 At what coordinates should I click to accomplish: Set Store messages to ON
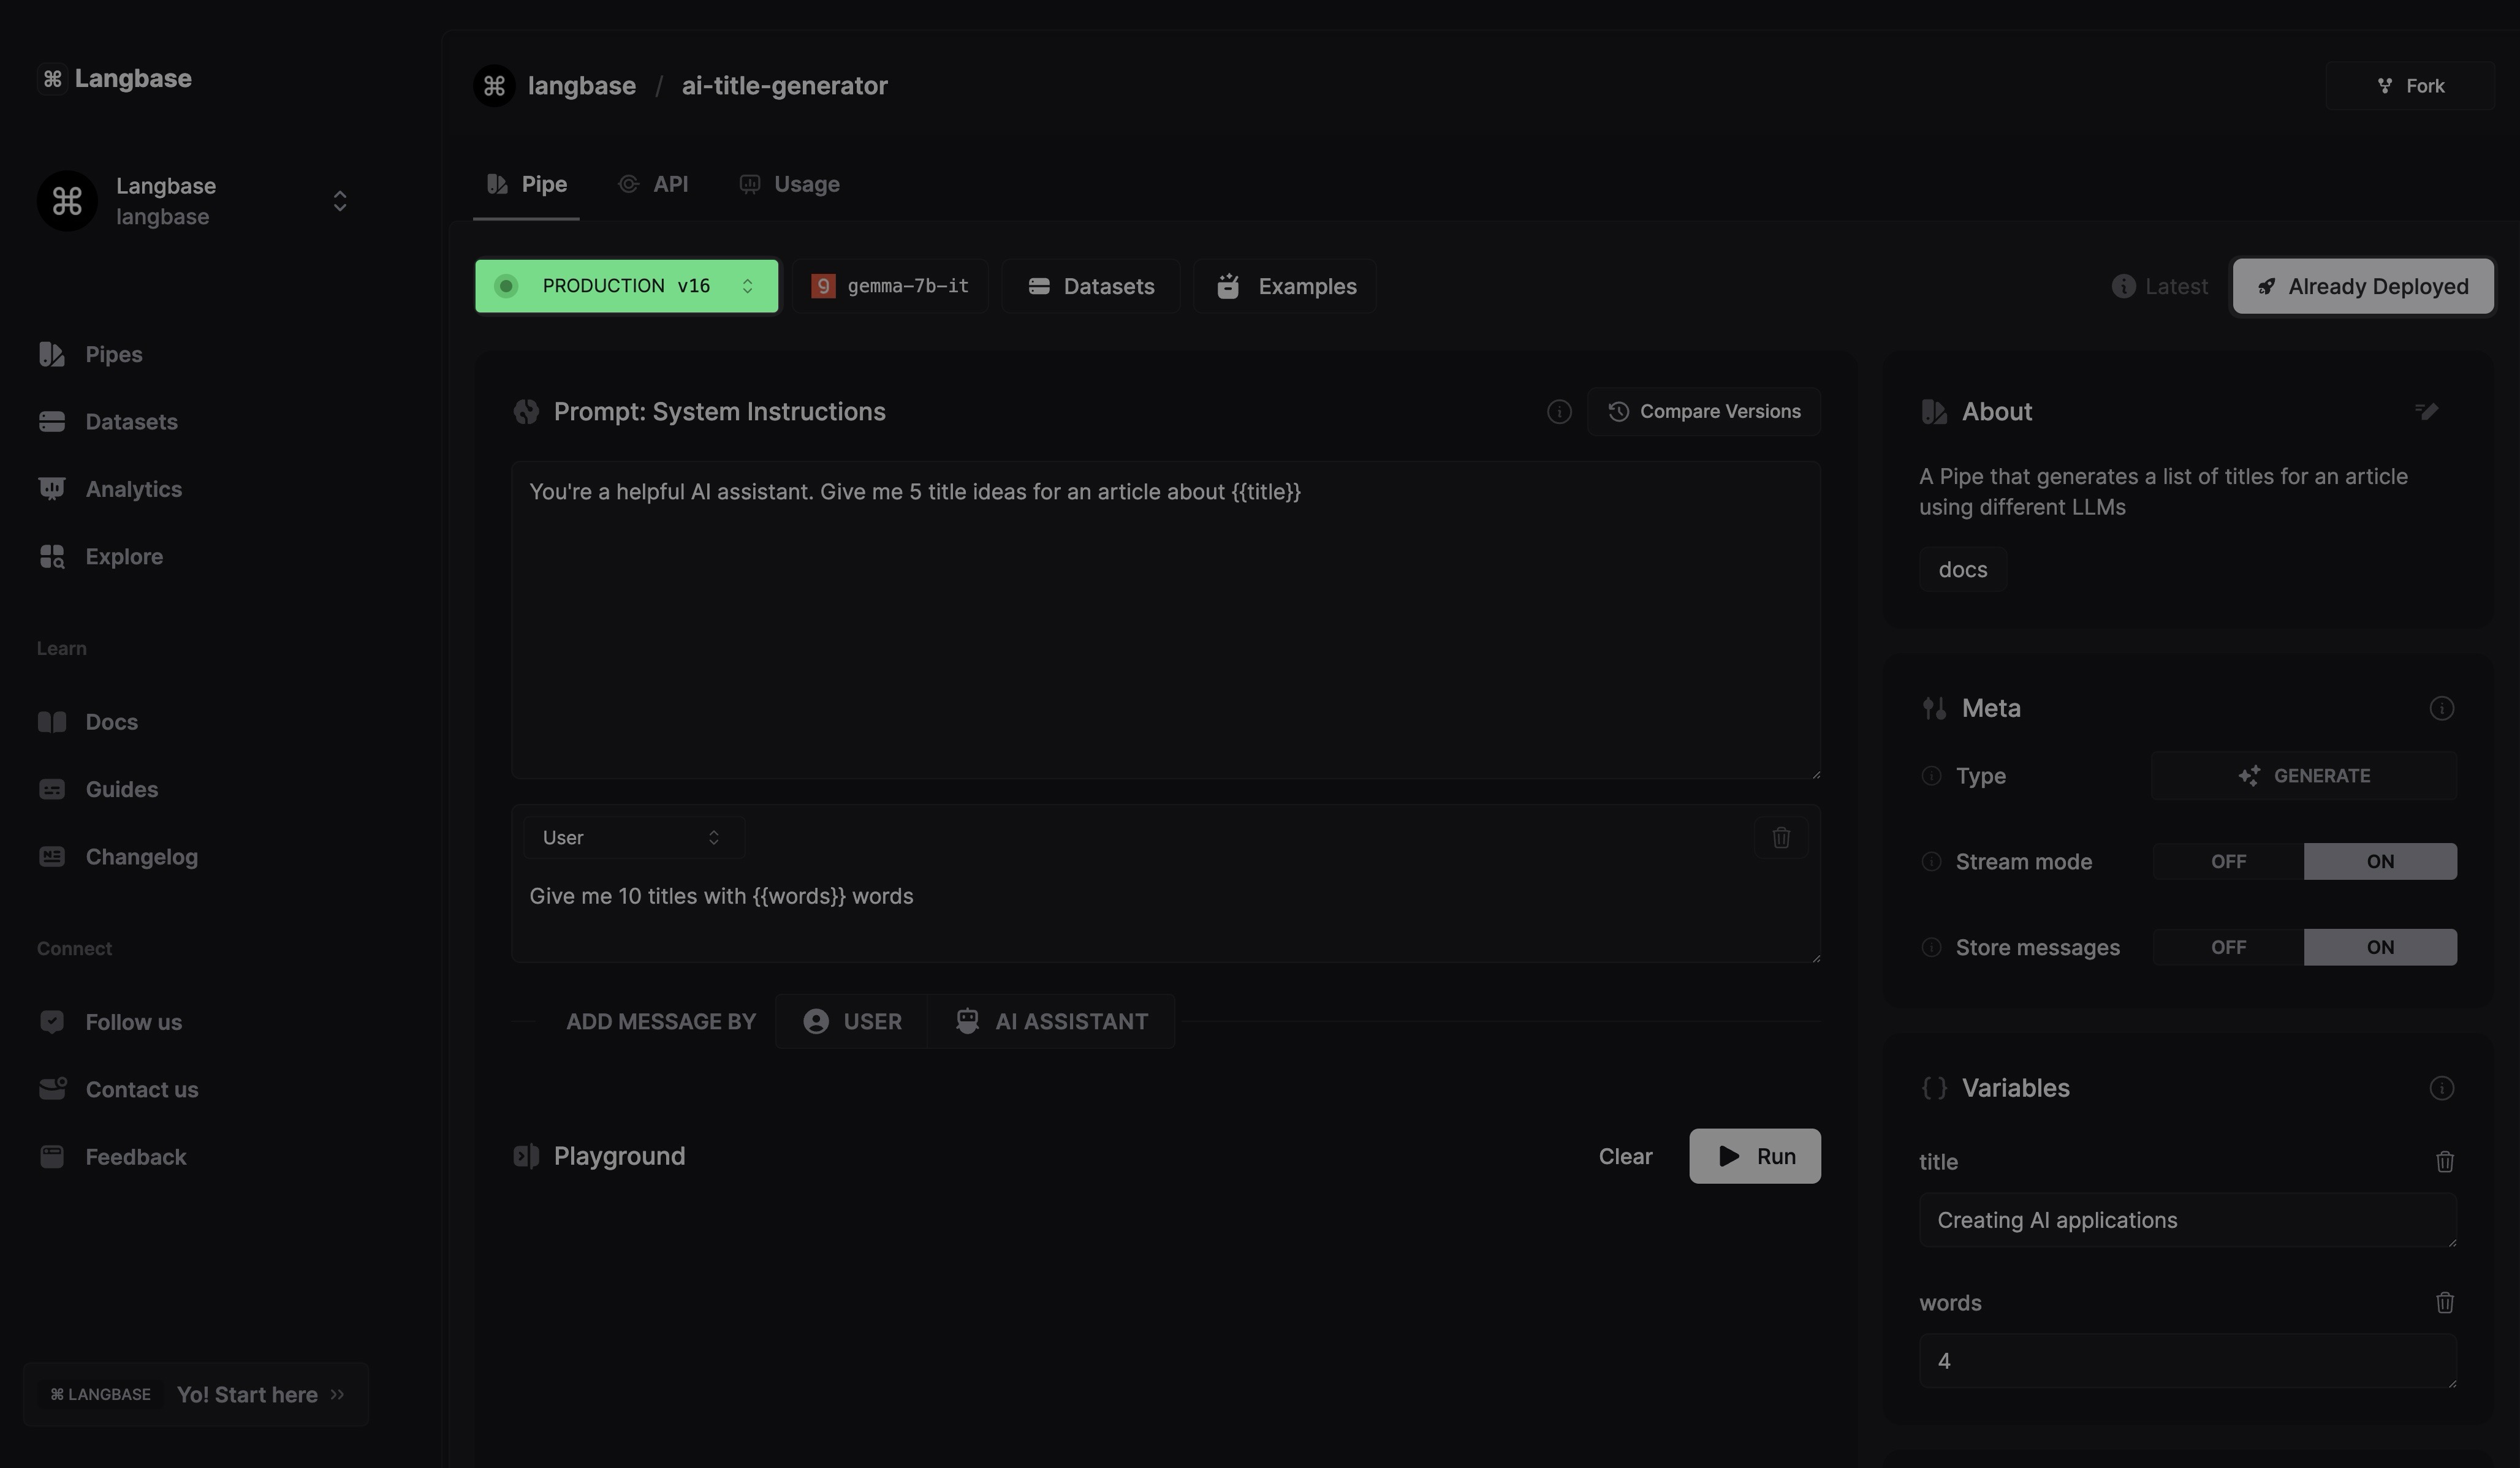coord(2379,948)
